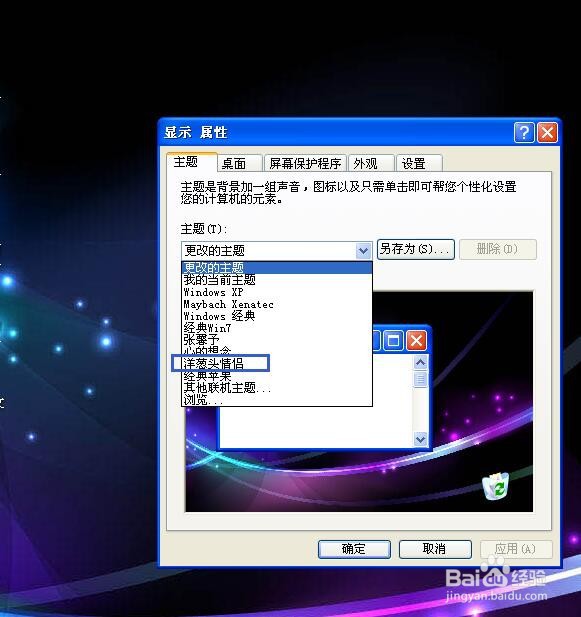Pick 经典Win7 in theme list
This screenshot has height=617, width=581.
277,328
